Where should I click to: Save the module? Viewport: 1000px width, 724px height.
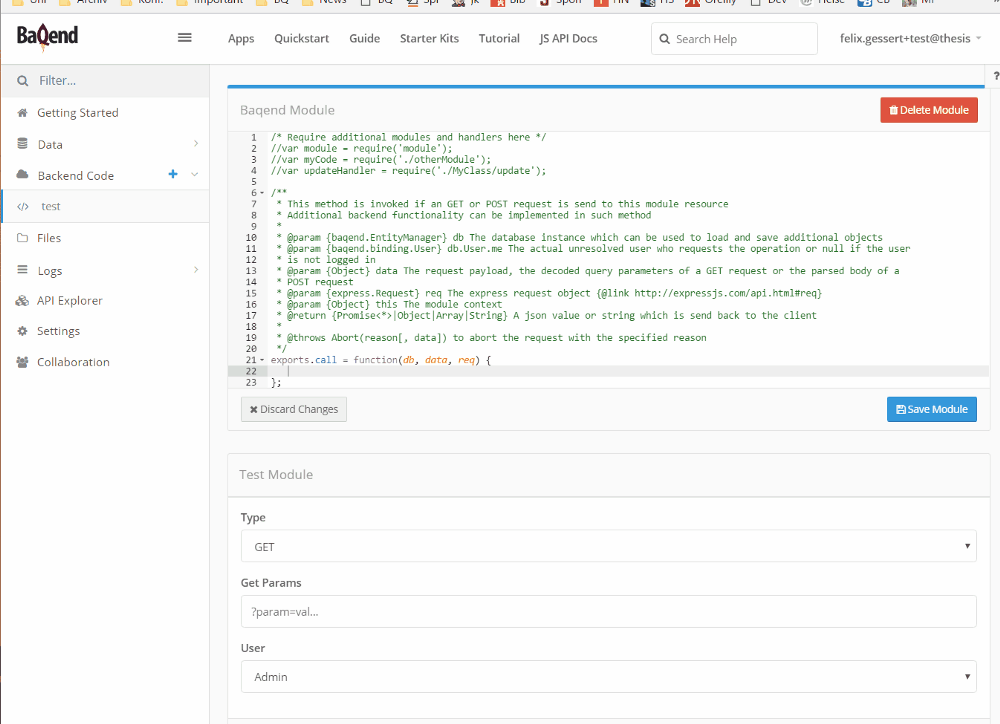coord(932,409)
